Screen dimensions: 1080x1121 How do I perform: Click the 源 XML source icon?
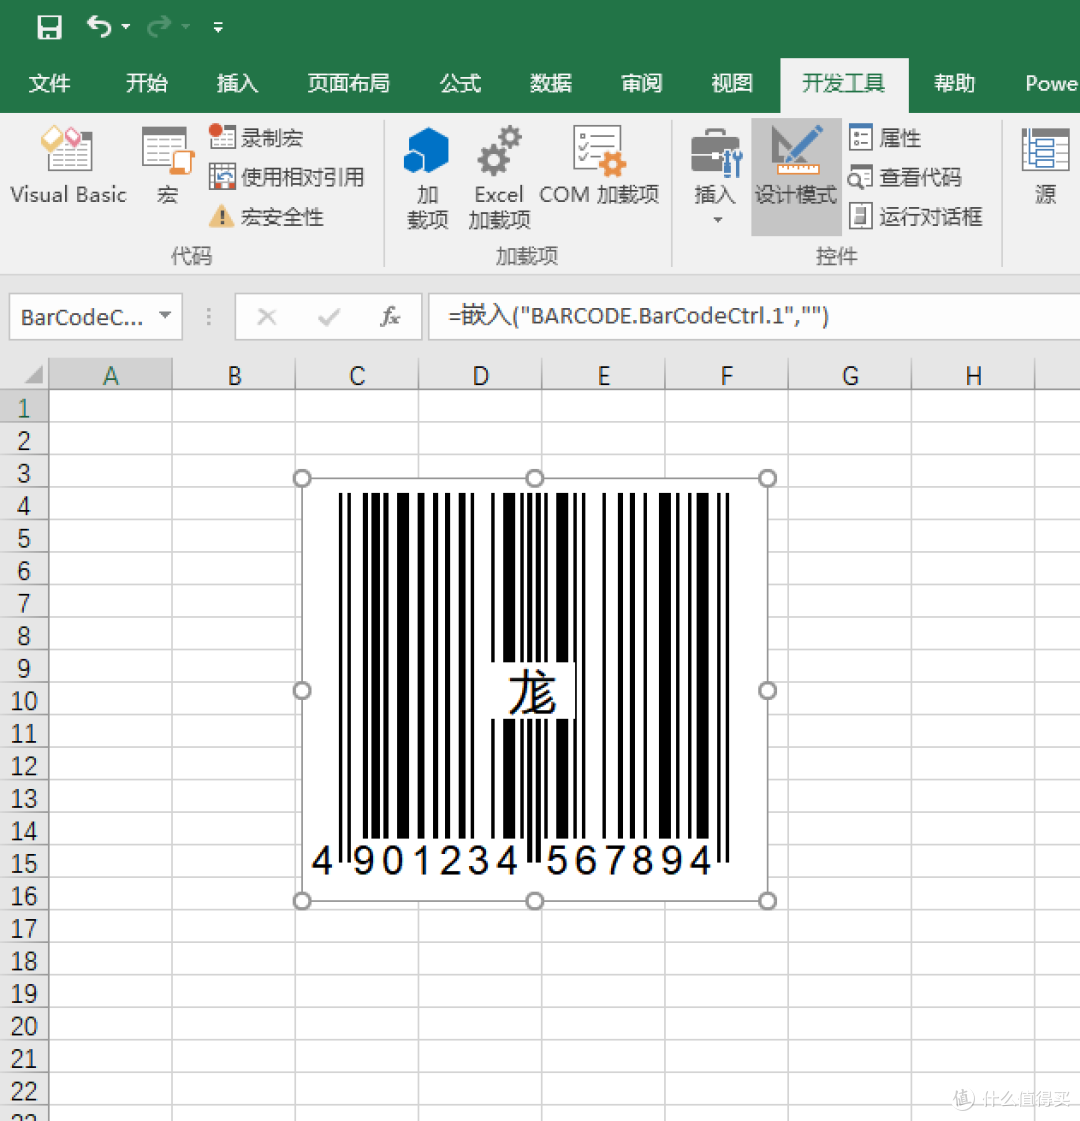[x=1046, y=167]
